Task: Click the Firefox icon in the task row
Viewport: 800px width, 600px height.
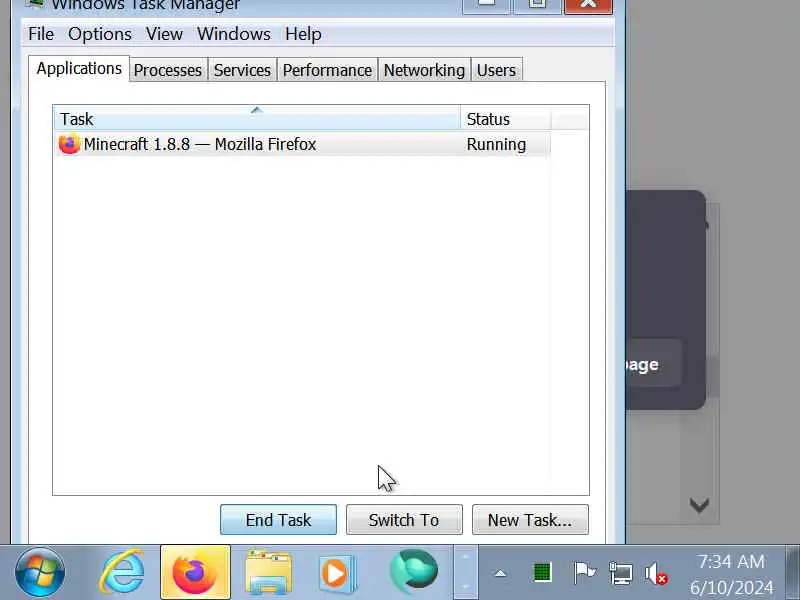Action: 69,144
